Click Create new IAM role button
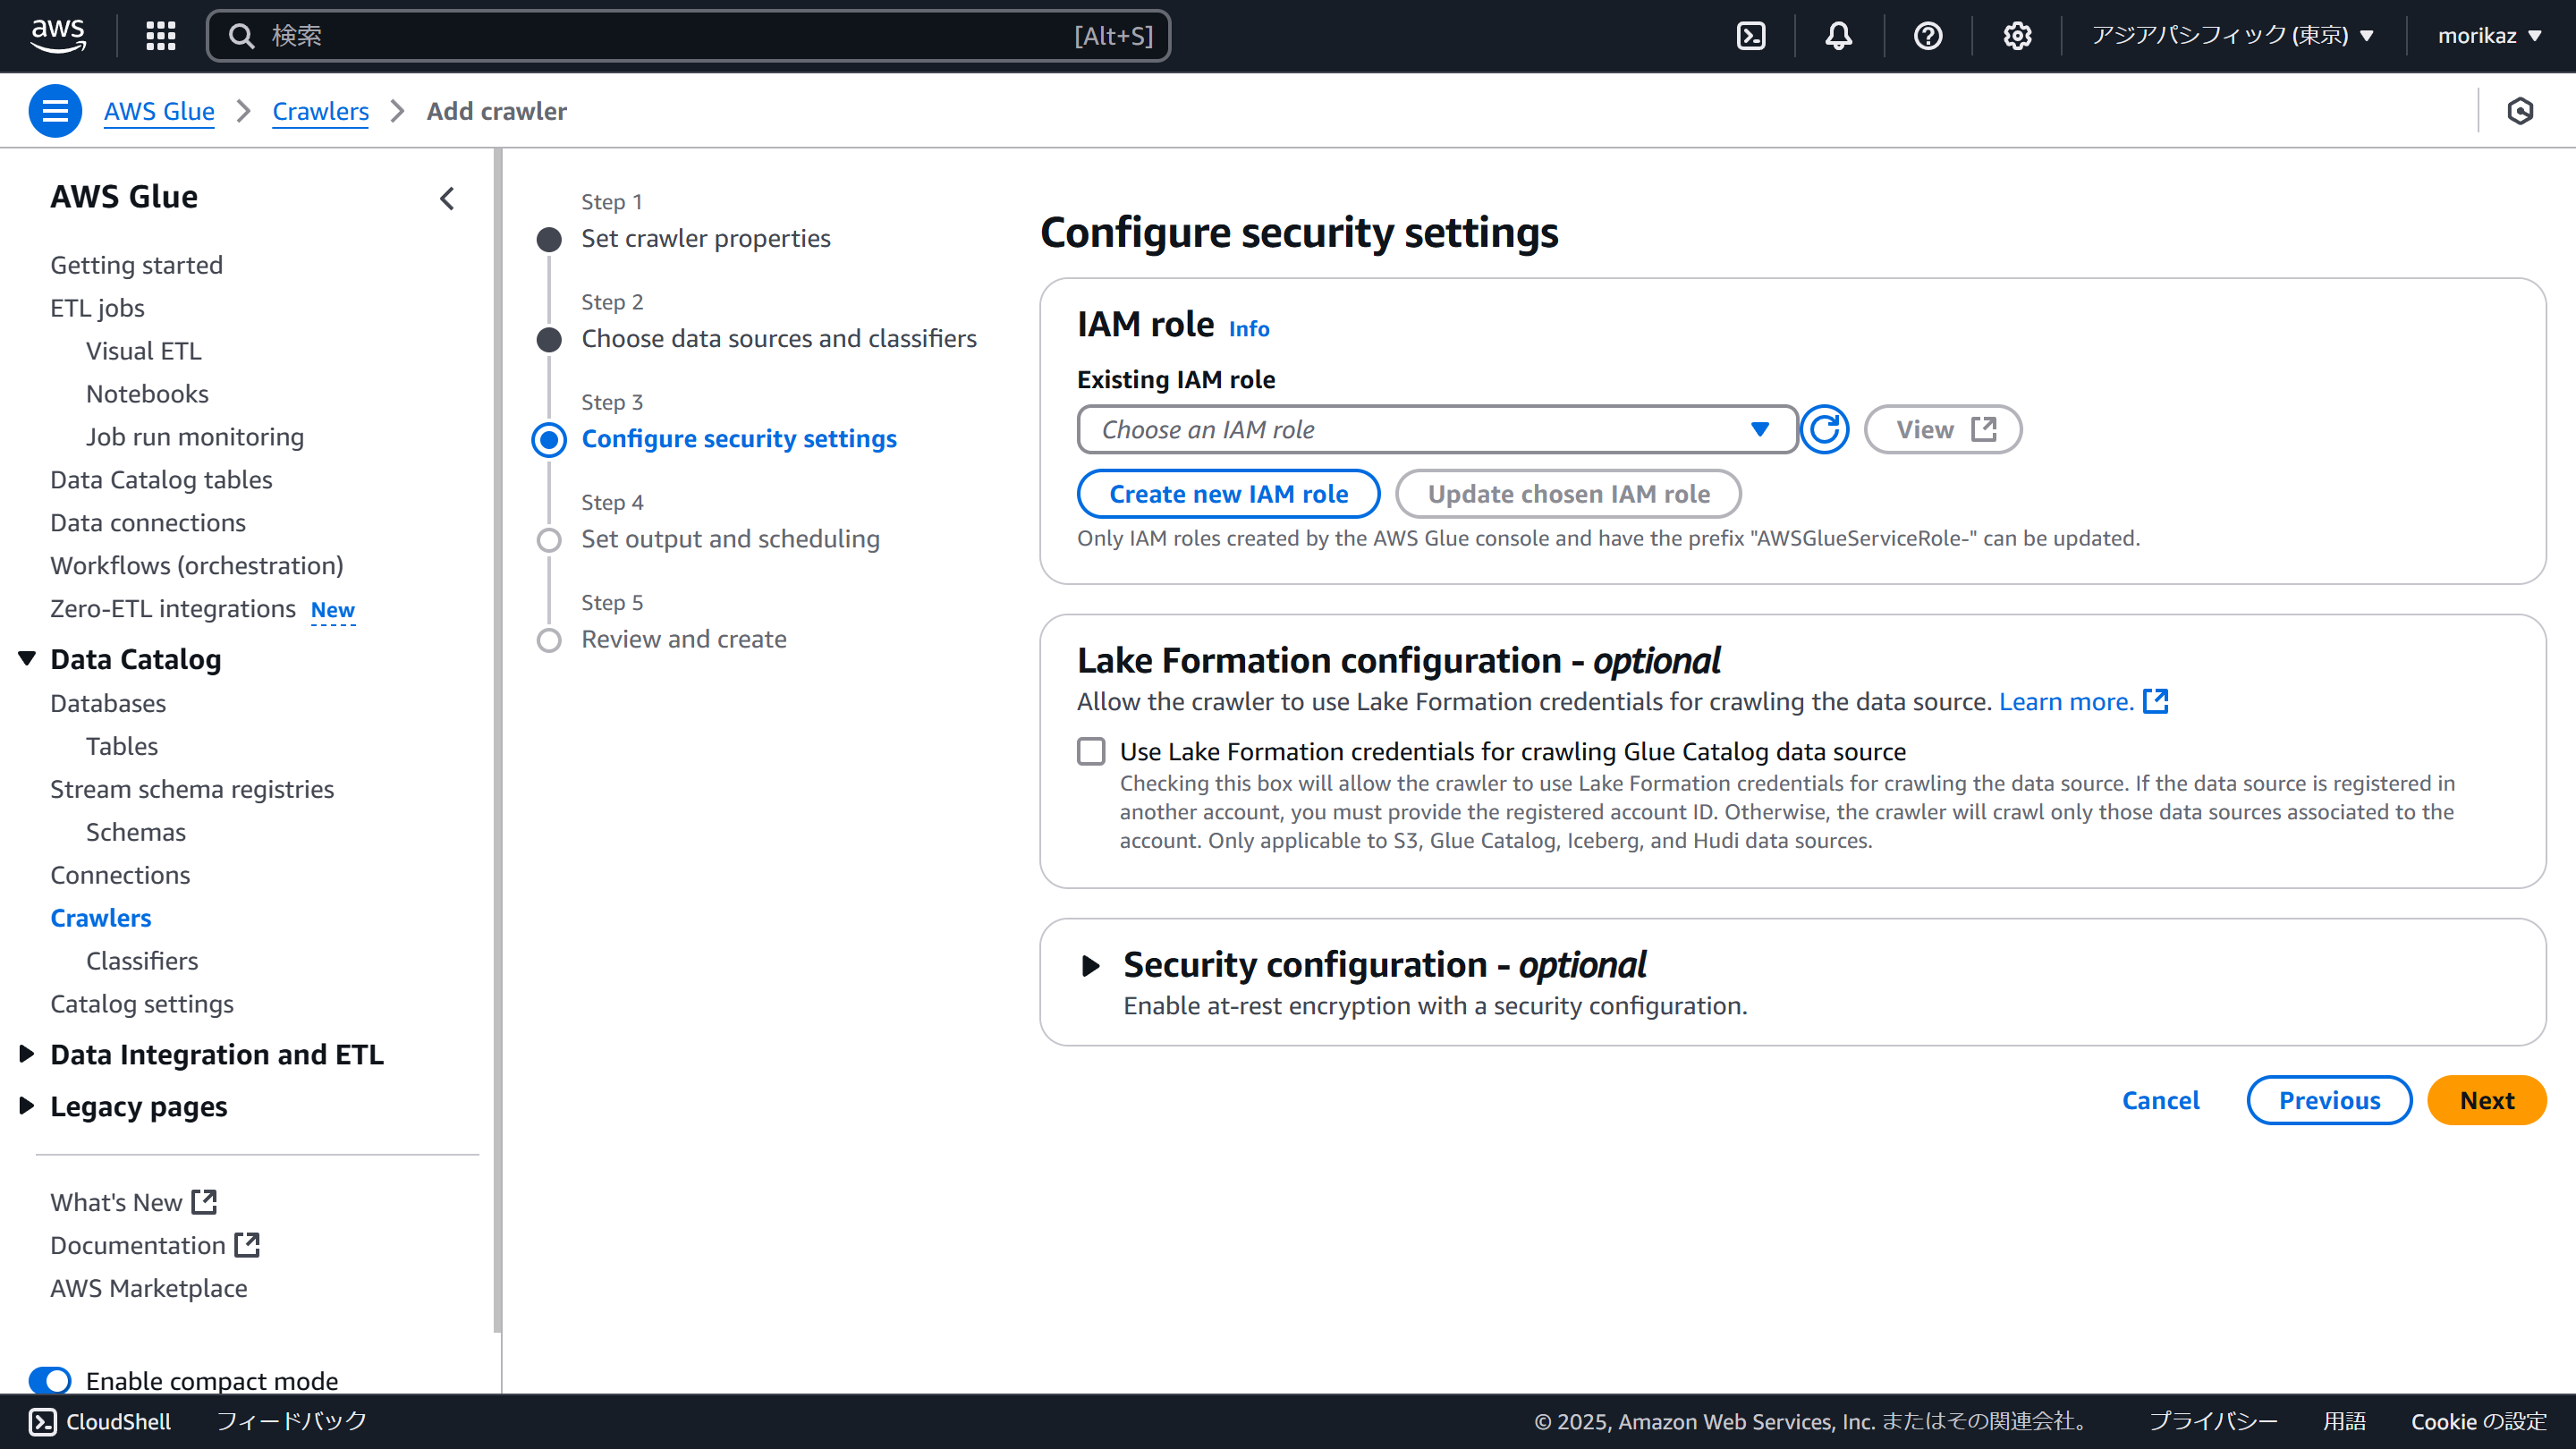 pos(1228,494)
